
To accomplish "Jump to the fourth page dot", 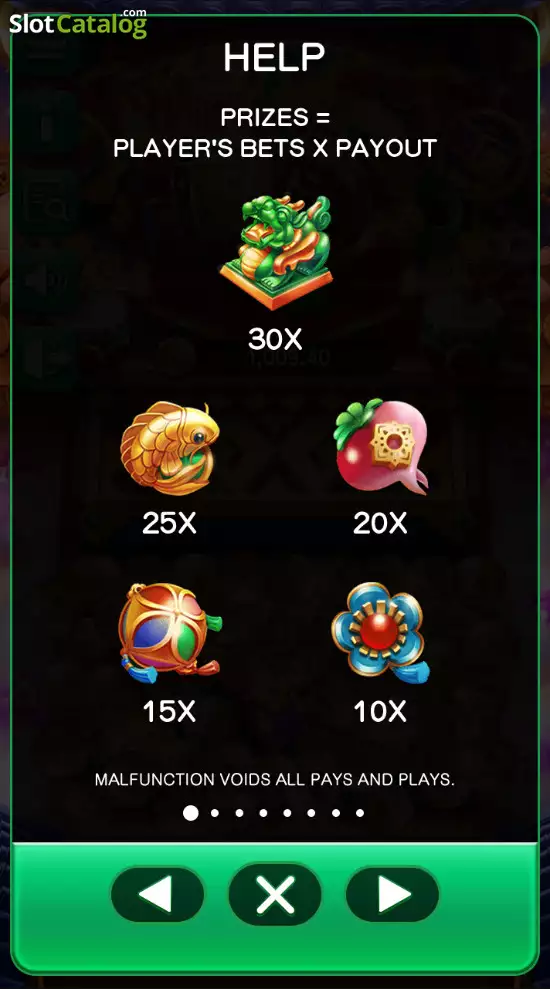I will (x=263, y=813).
